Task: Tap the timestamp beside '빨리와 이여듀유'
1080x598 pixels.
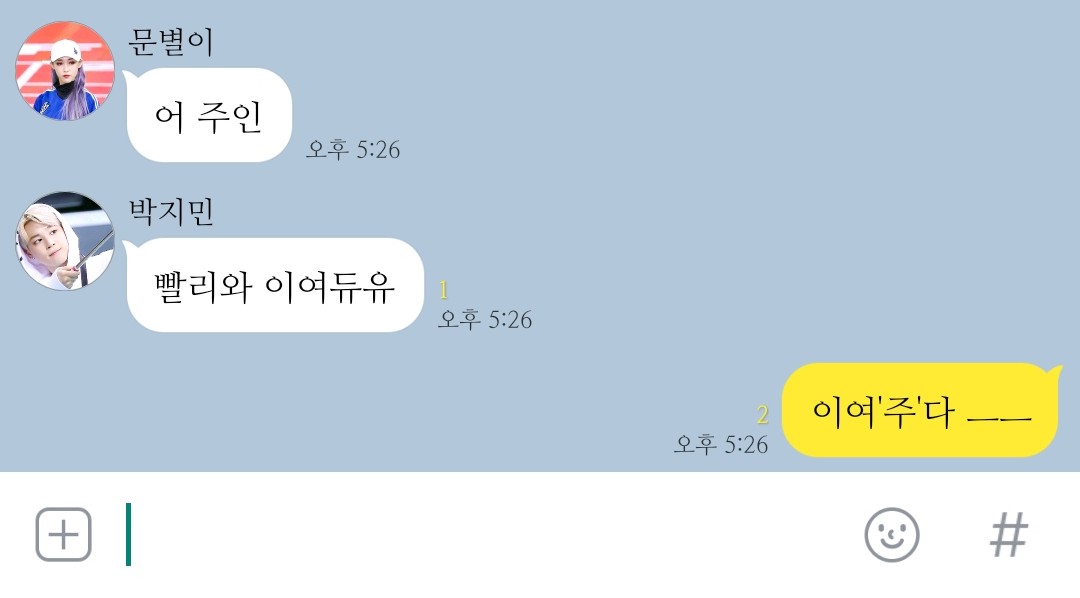Action: tap(485, 319)
